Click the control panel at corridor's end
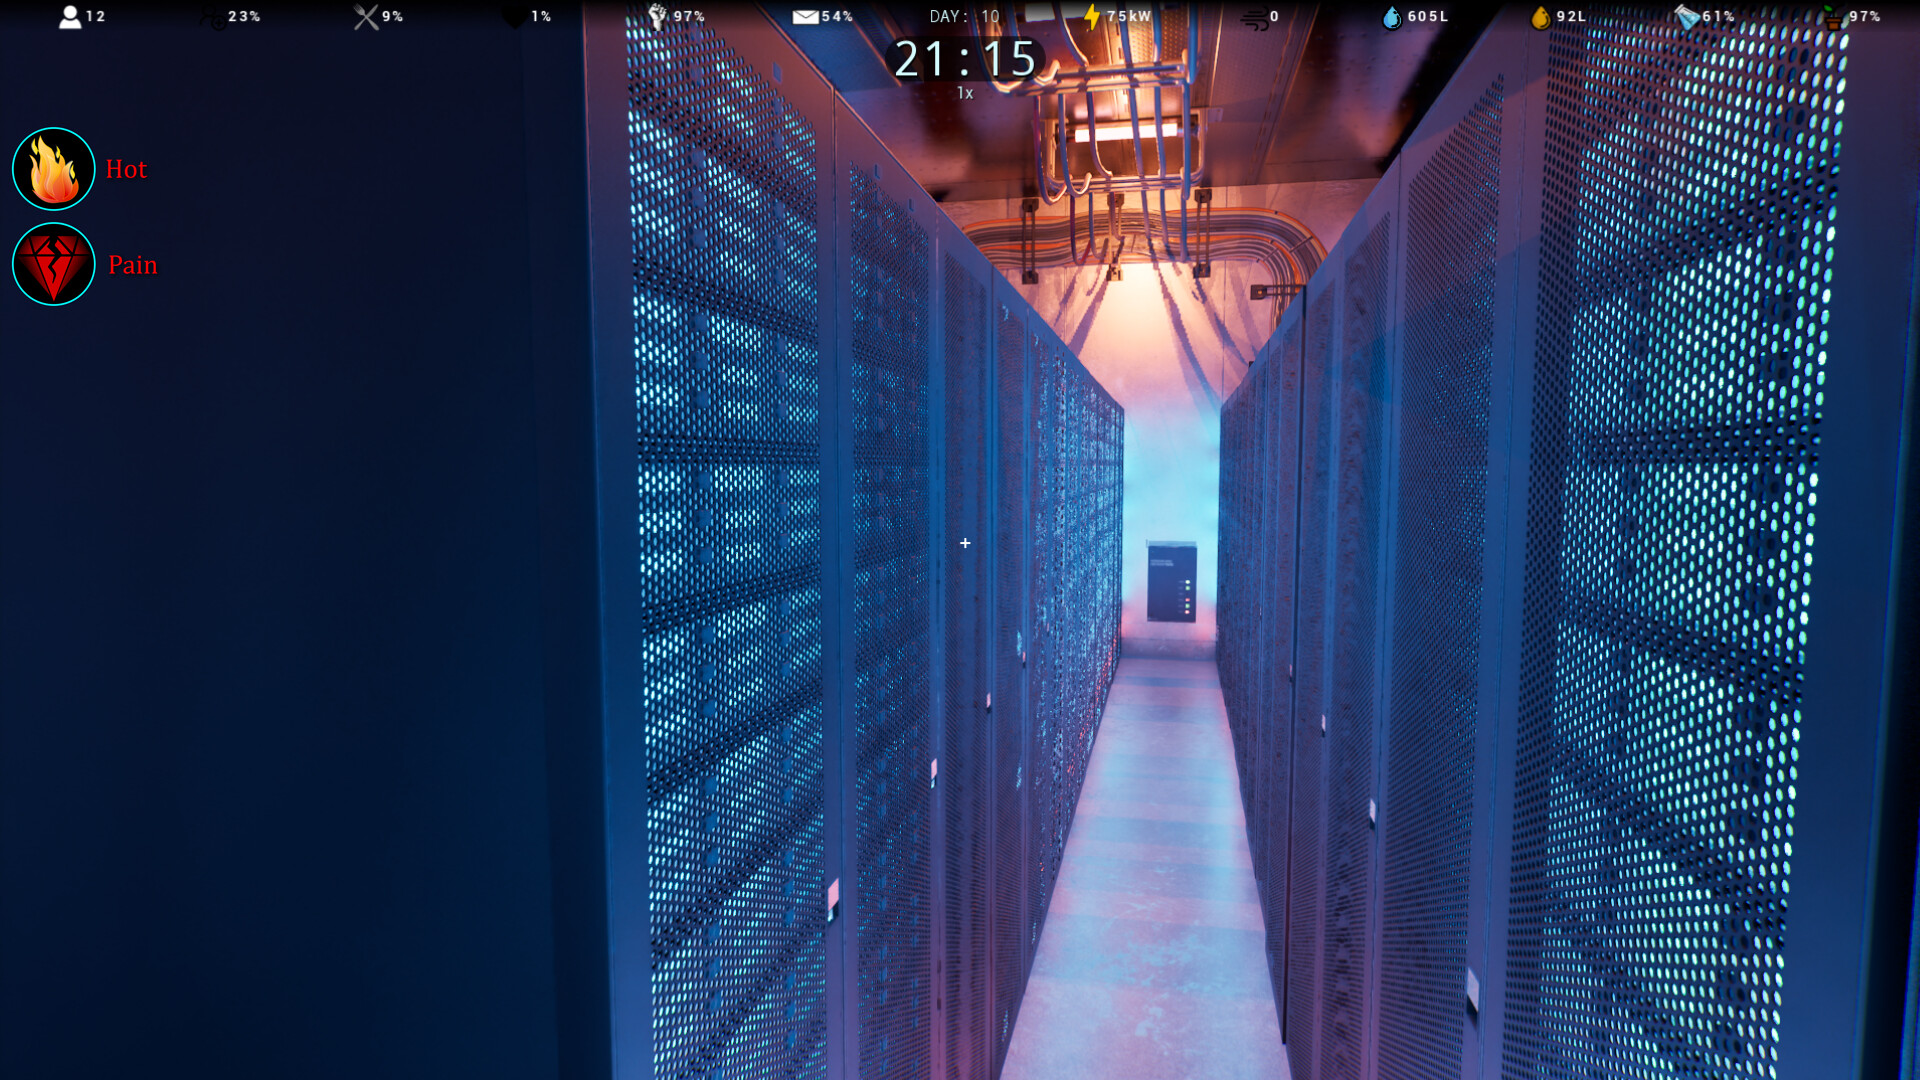The width and height of the screenshot is (1920, 1080). coord(1172,580)
